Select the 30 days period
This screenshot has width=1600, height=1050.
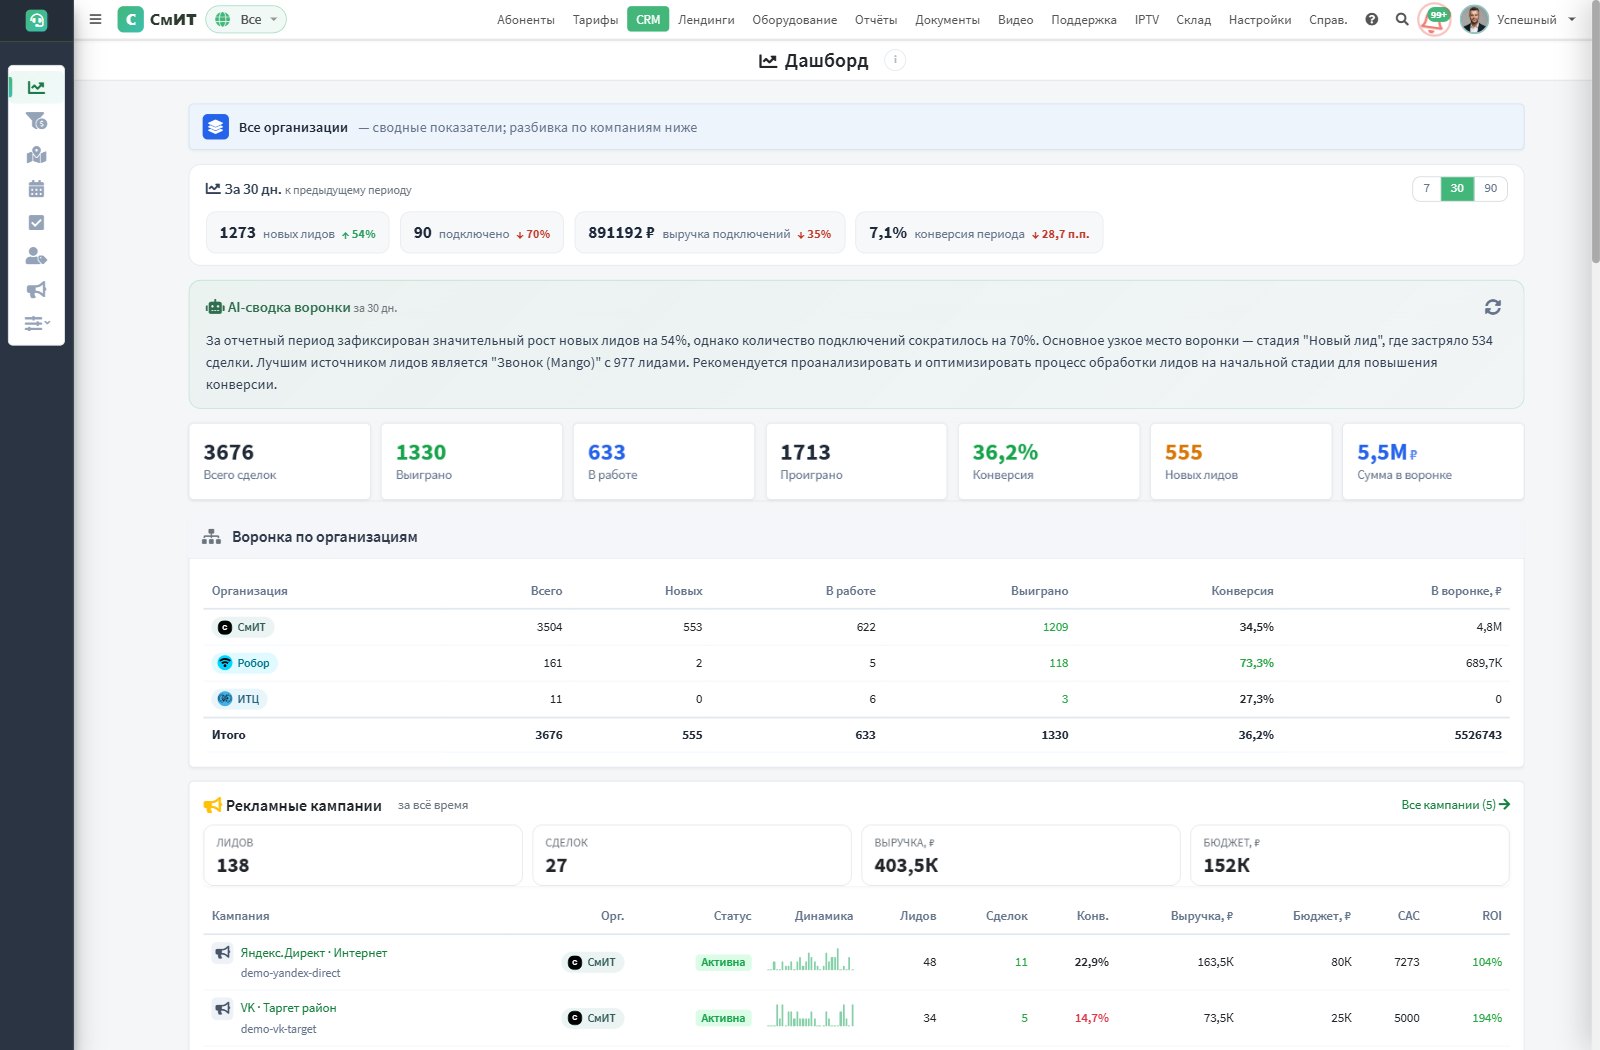point(1457,188)
